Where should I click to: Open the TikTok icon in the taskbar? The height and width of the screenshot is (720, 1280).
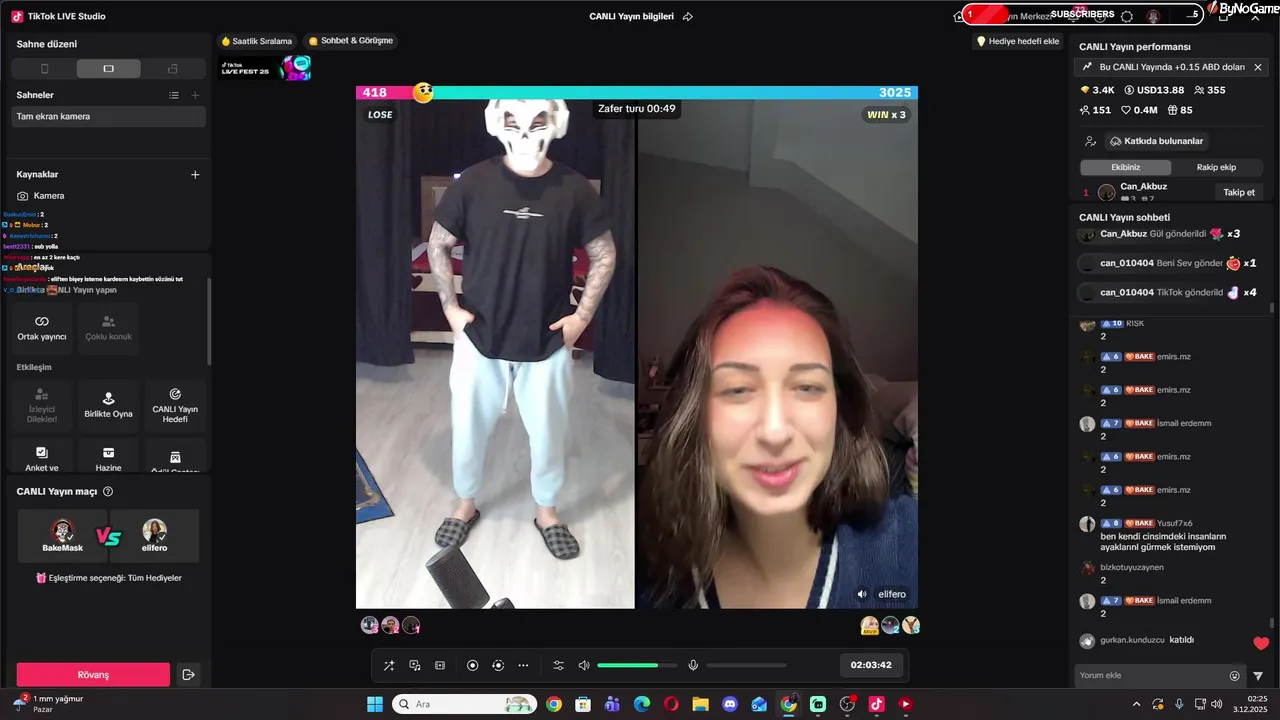[x=877, y=704]
